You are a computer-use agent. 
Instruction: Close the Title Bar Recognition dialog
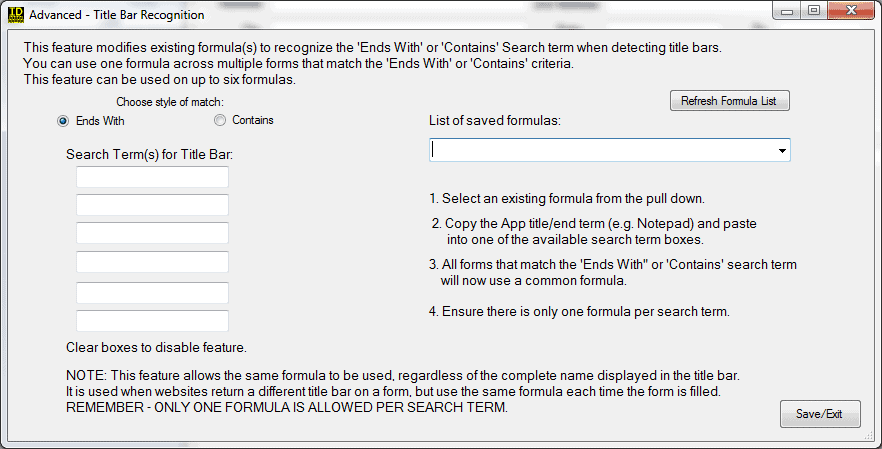850,11
